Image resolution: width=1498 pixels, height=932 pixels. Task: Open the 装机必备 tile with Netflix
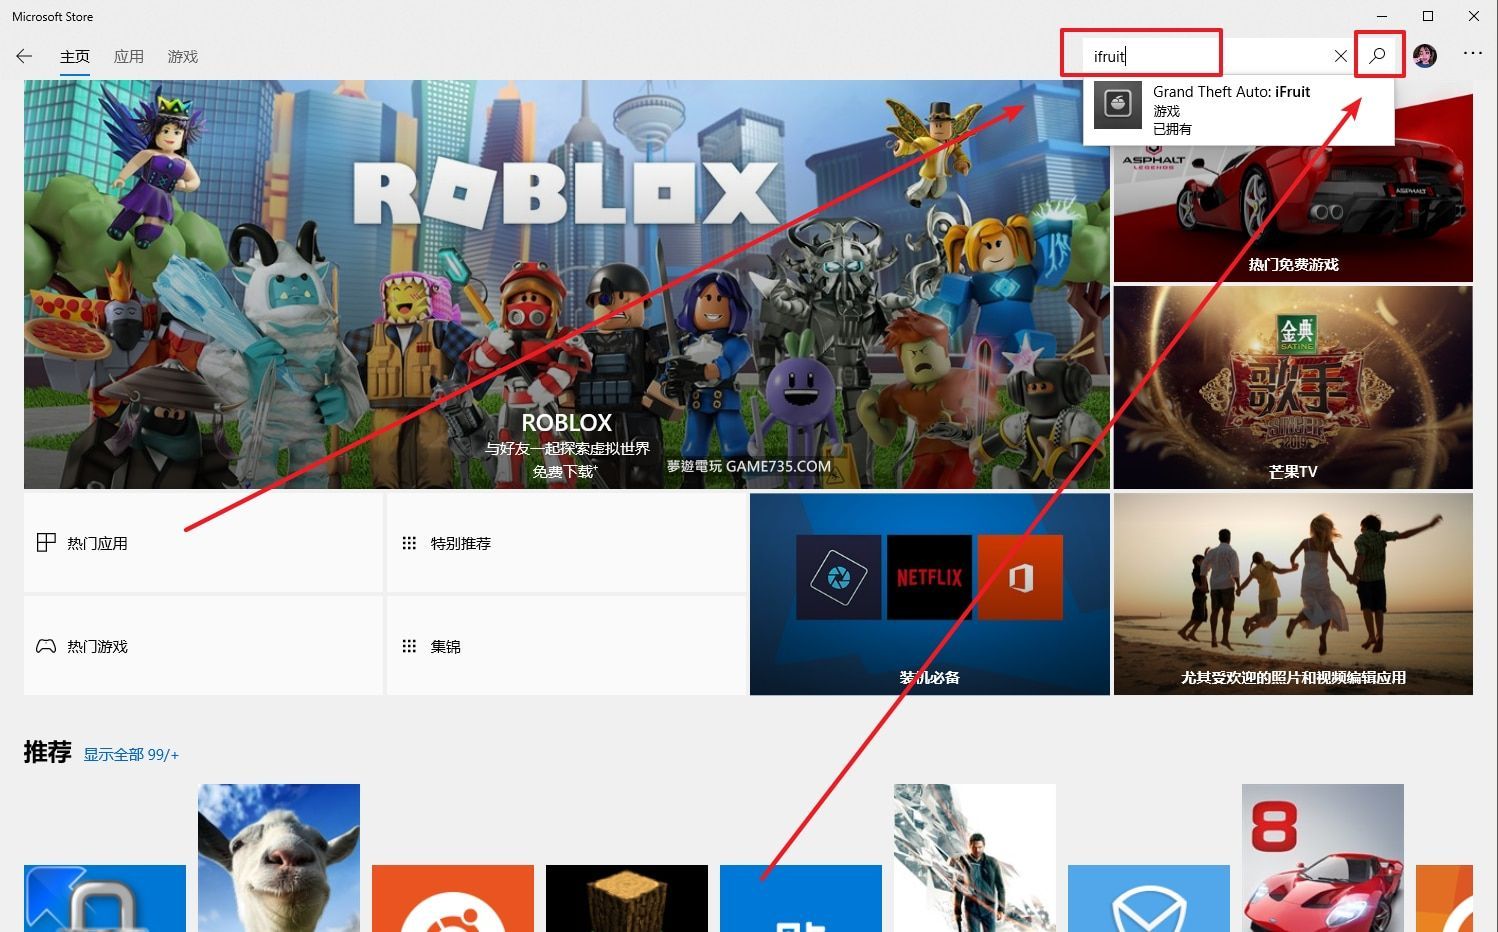click(929, 594)
